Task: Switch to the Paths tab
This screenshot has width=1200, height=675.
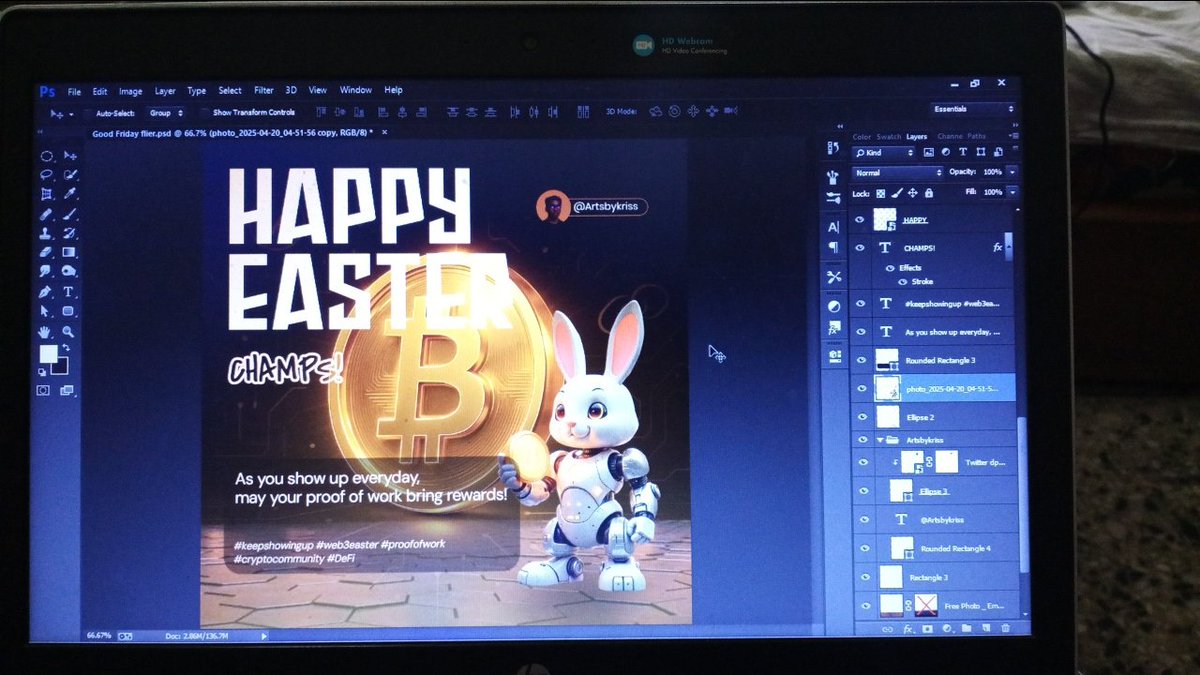Action: (977, 137)
